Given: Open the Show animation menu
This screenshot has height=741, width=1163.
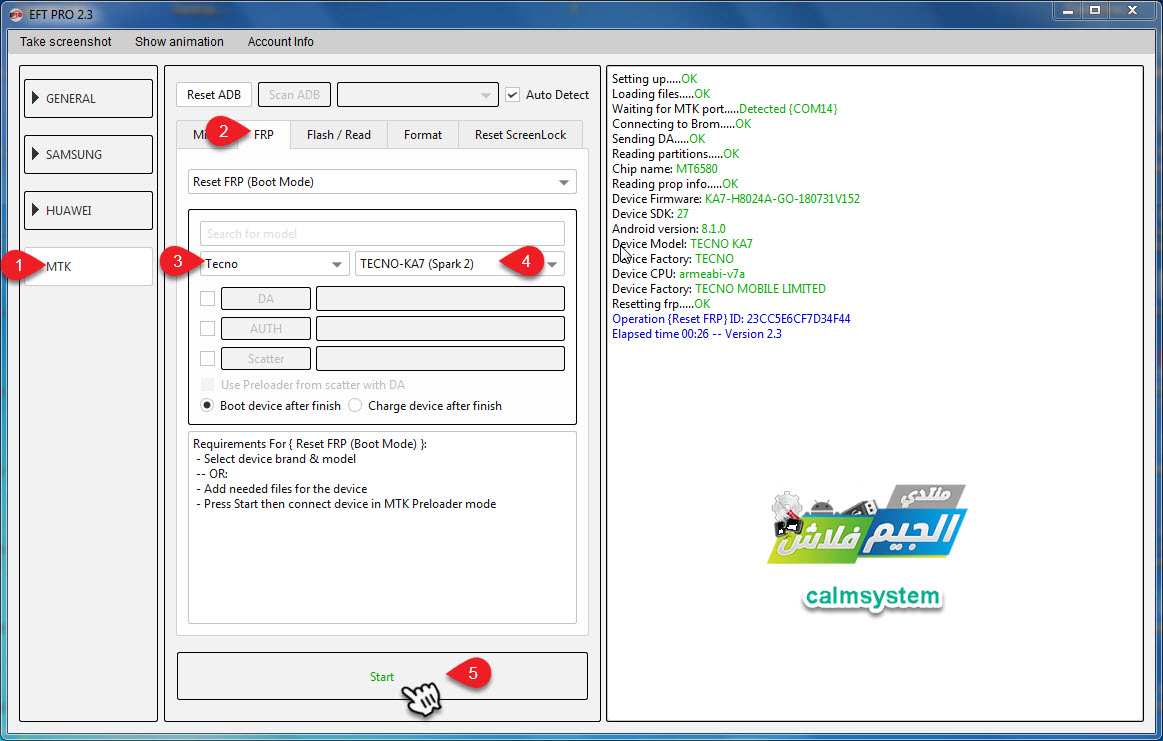Looking at the screenshot, I should click(179, 42).
